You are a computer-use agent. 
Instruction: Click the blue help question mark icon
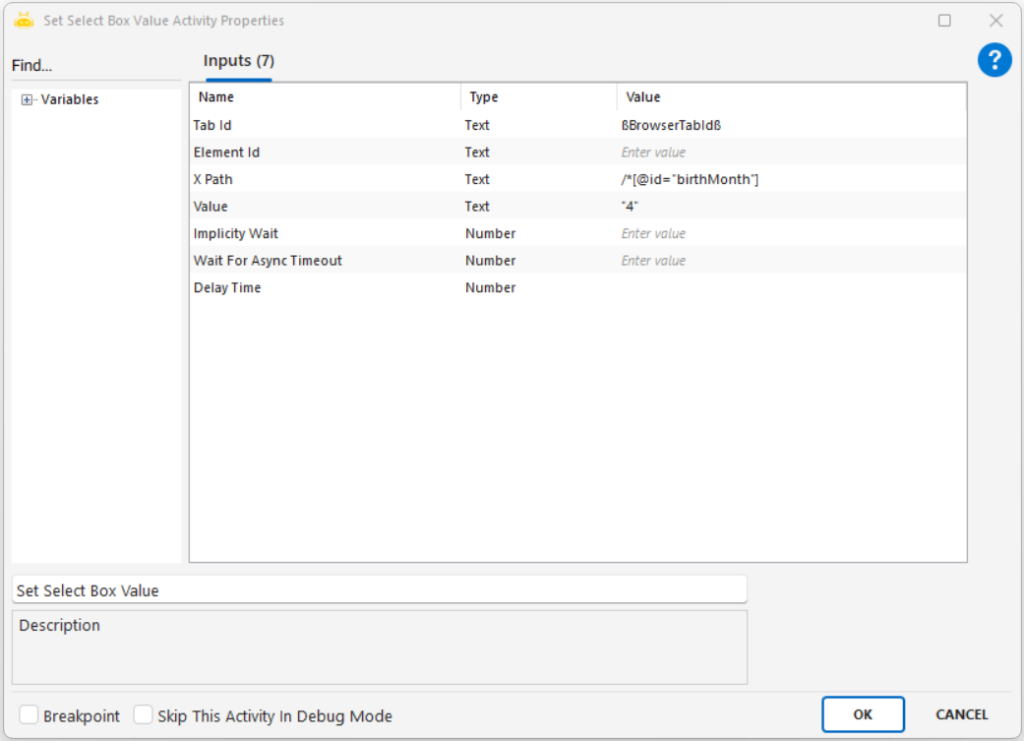[994, 60]
